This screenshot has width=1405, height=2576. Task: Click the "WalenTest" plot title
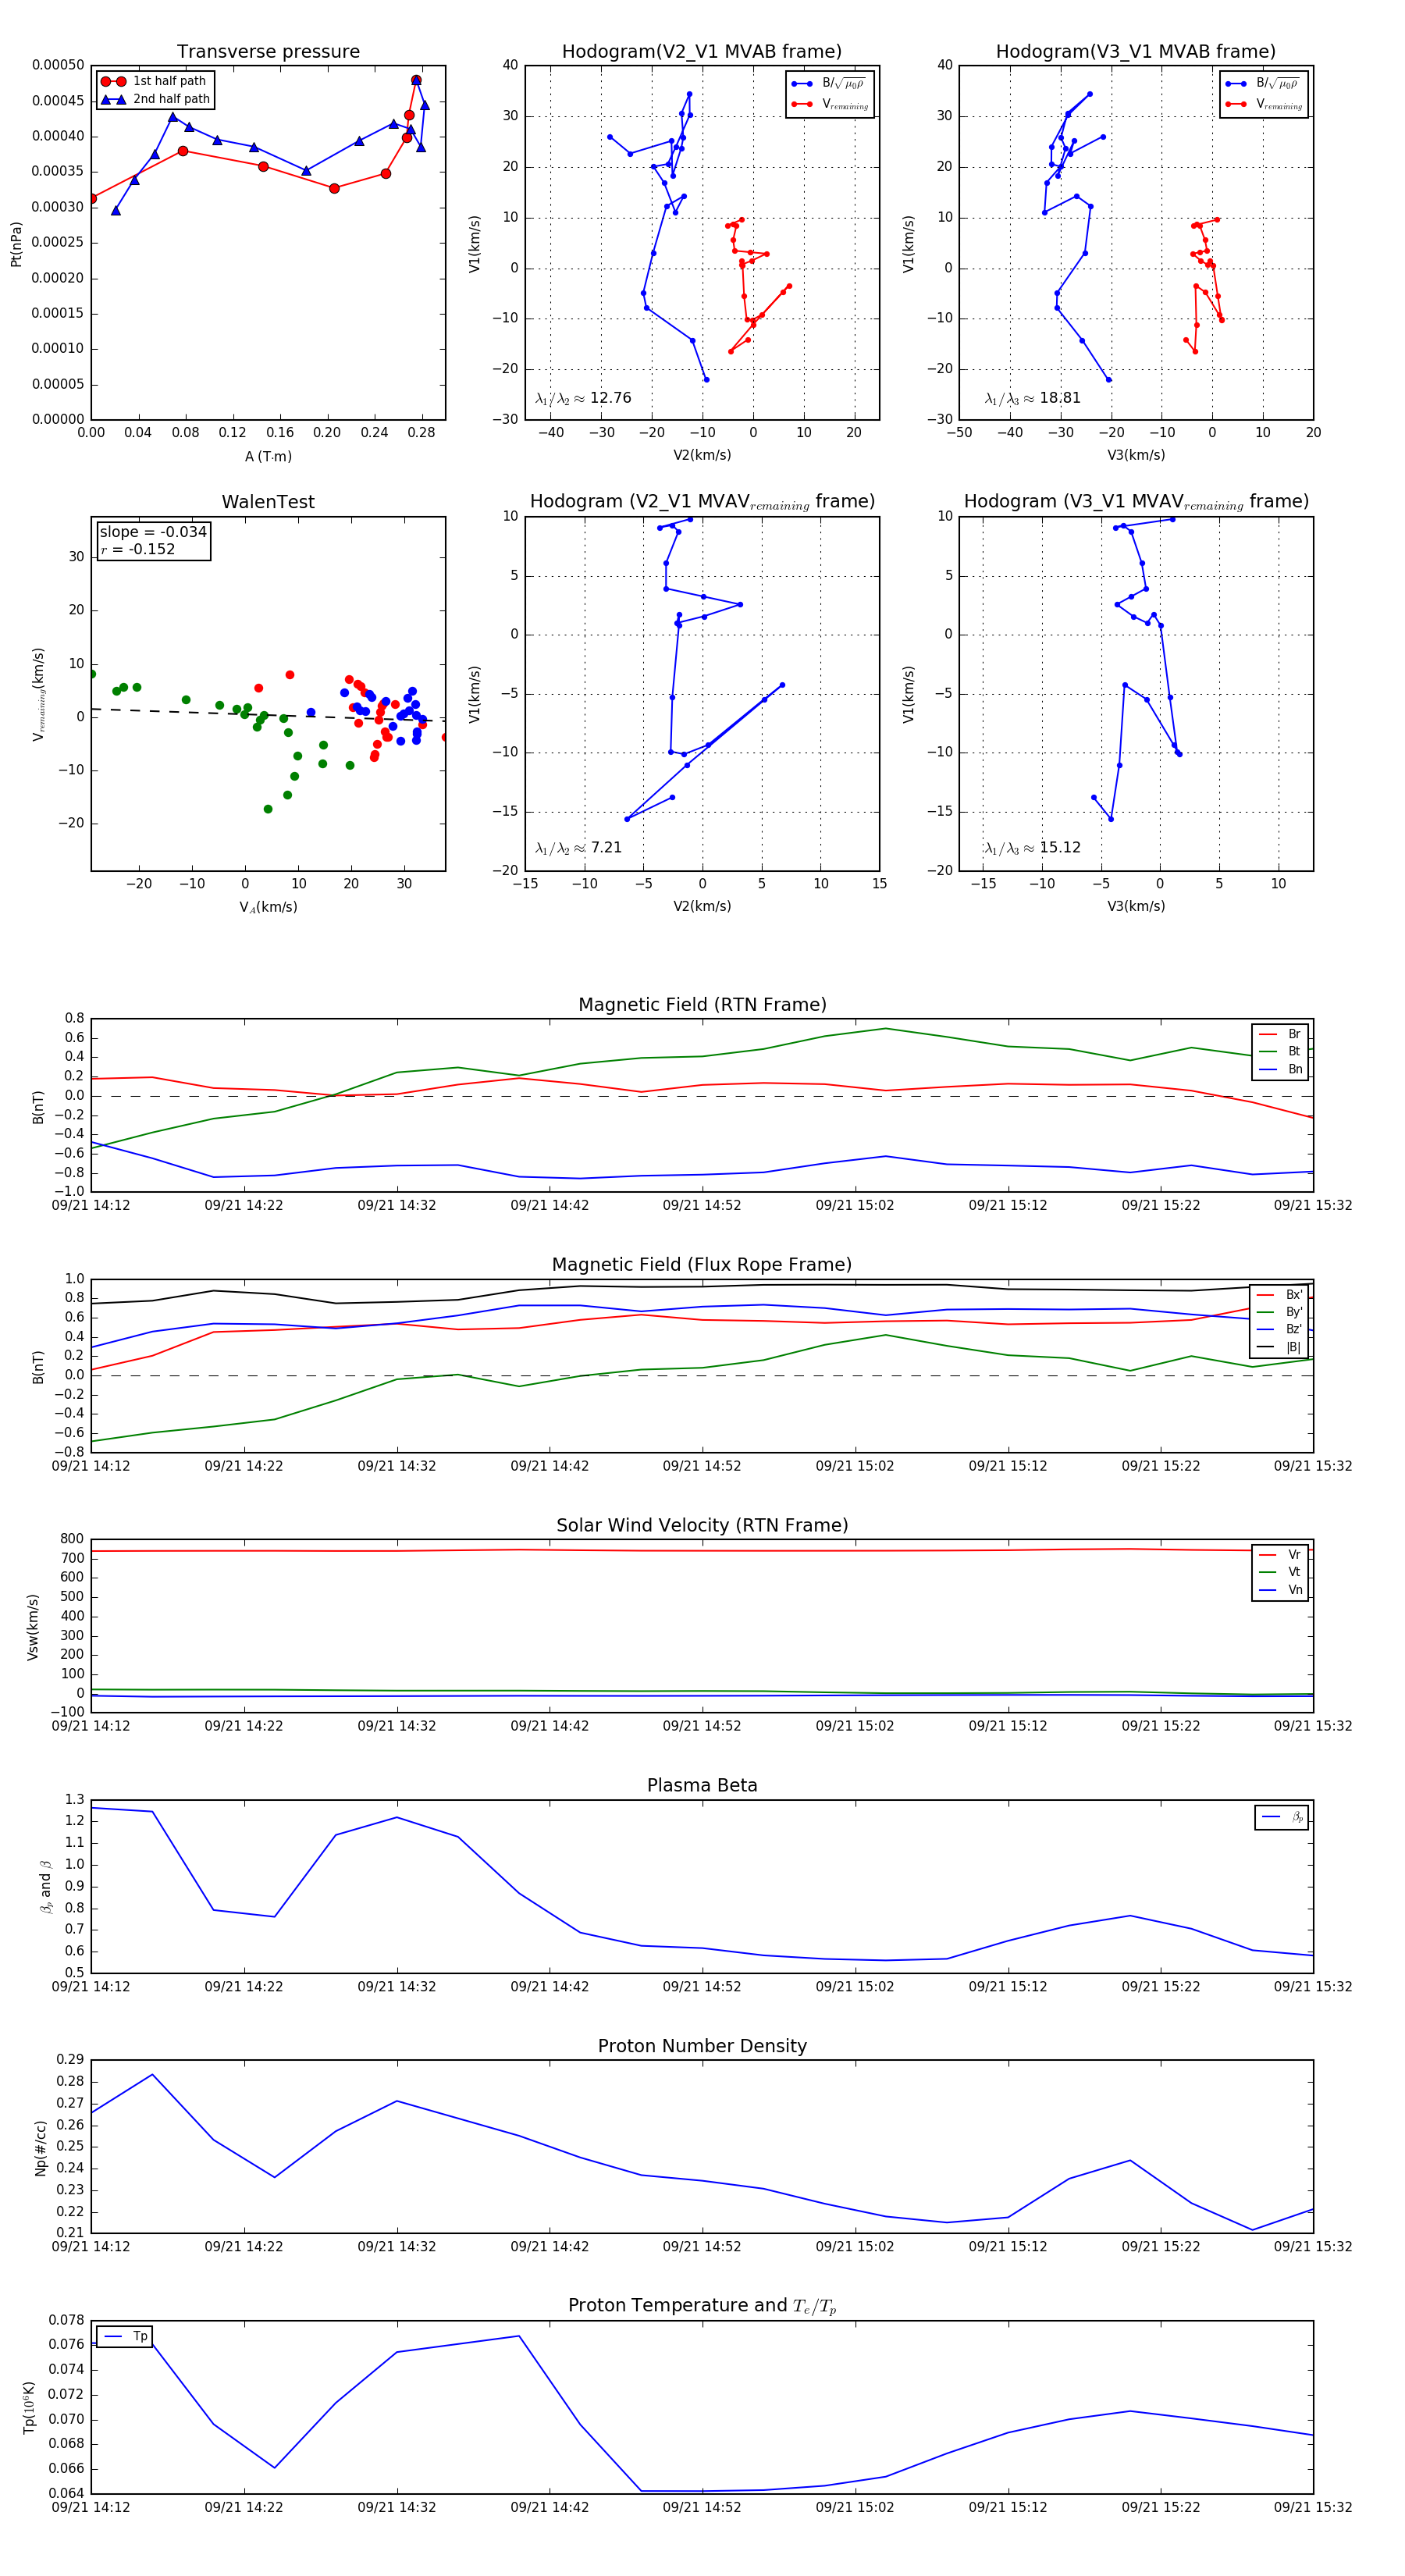(268, 502)
